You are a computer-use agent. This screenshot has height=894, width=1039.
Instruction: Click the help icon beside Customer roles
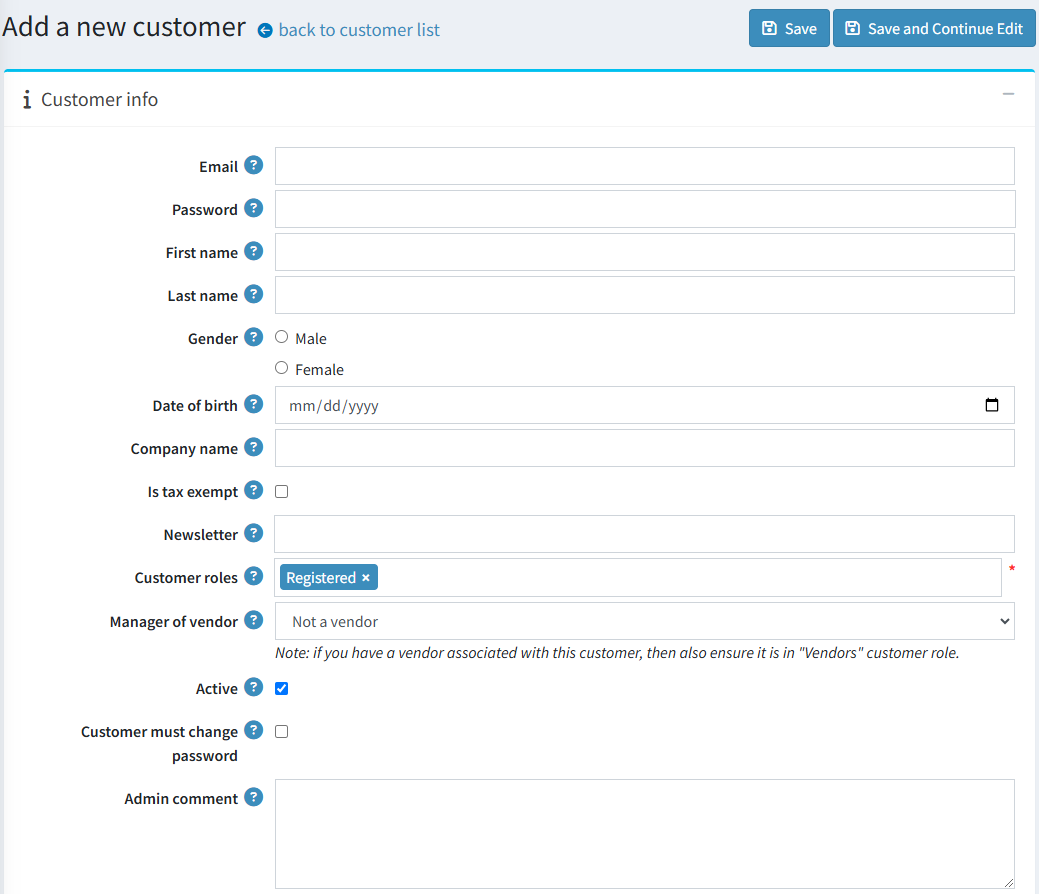tap(254, 576)
